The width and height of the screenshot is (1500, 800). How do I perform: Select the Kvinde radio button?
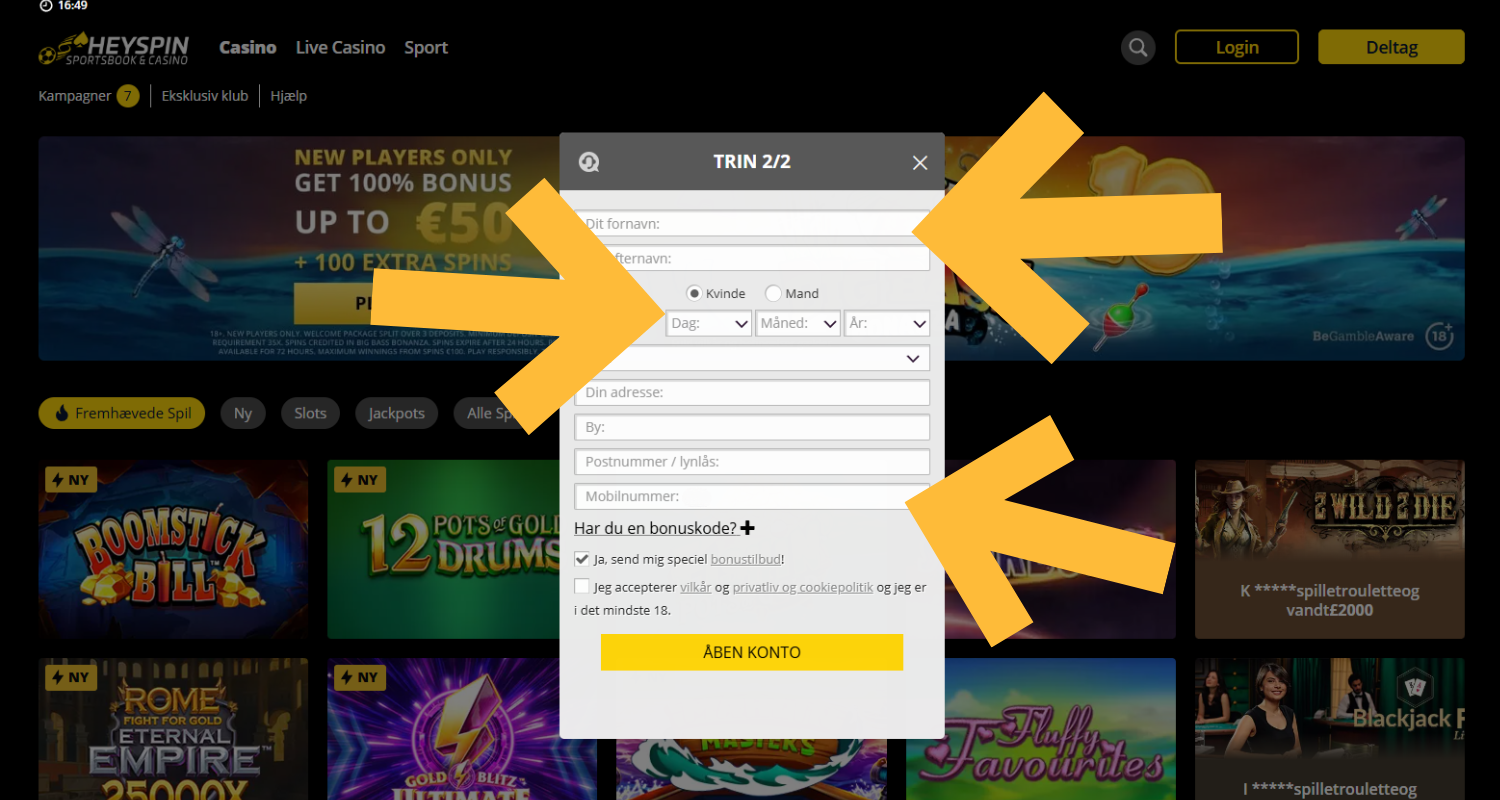(x=694, y=294)
